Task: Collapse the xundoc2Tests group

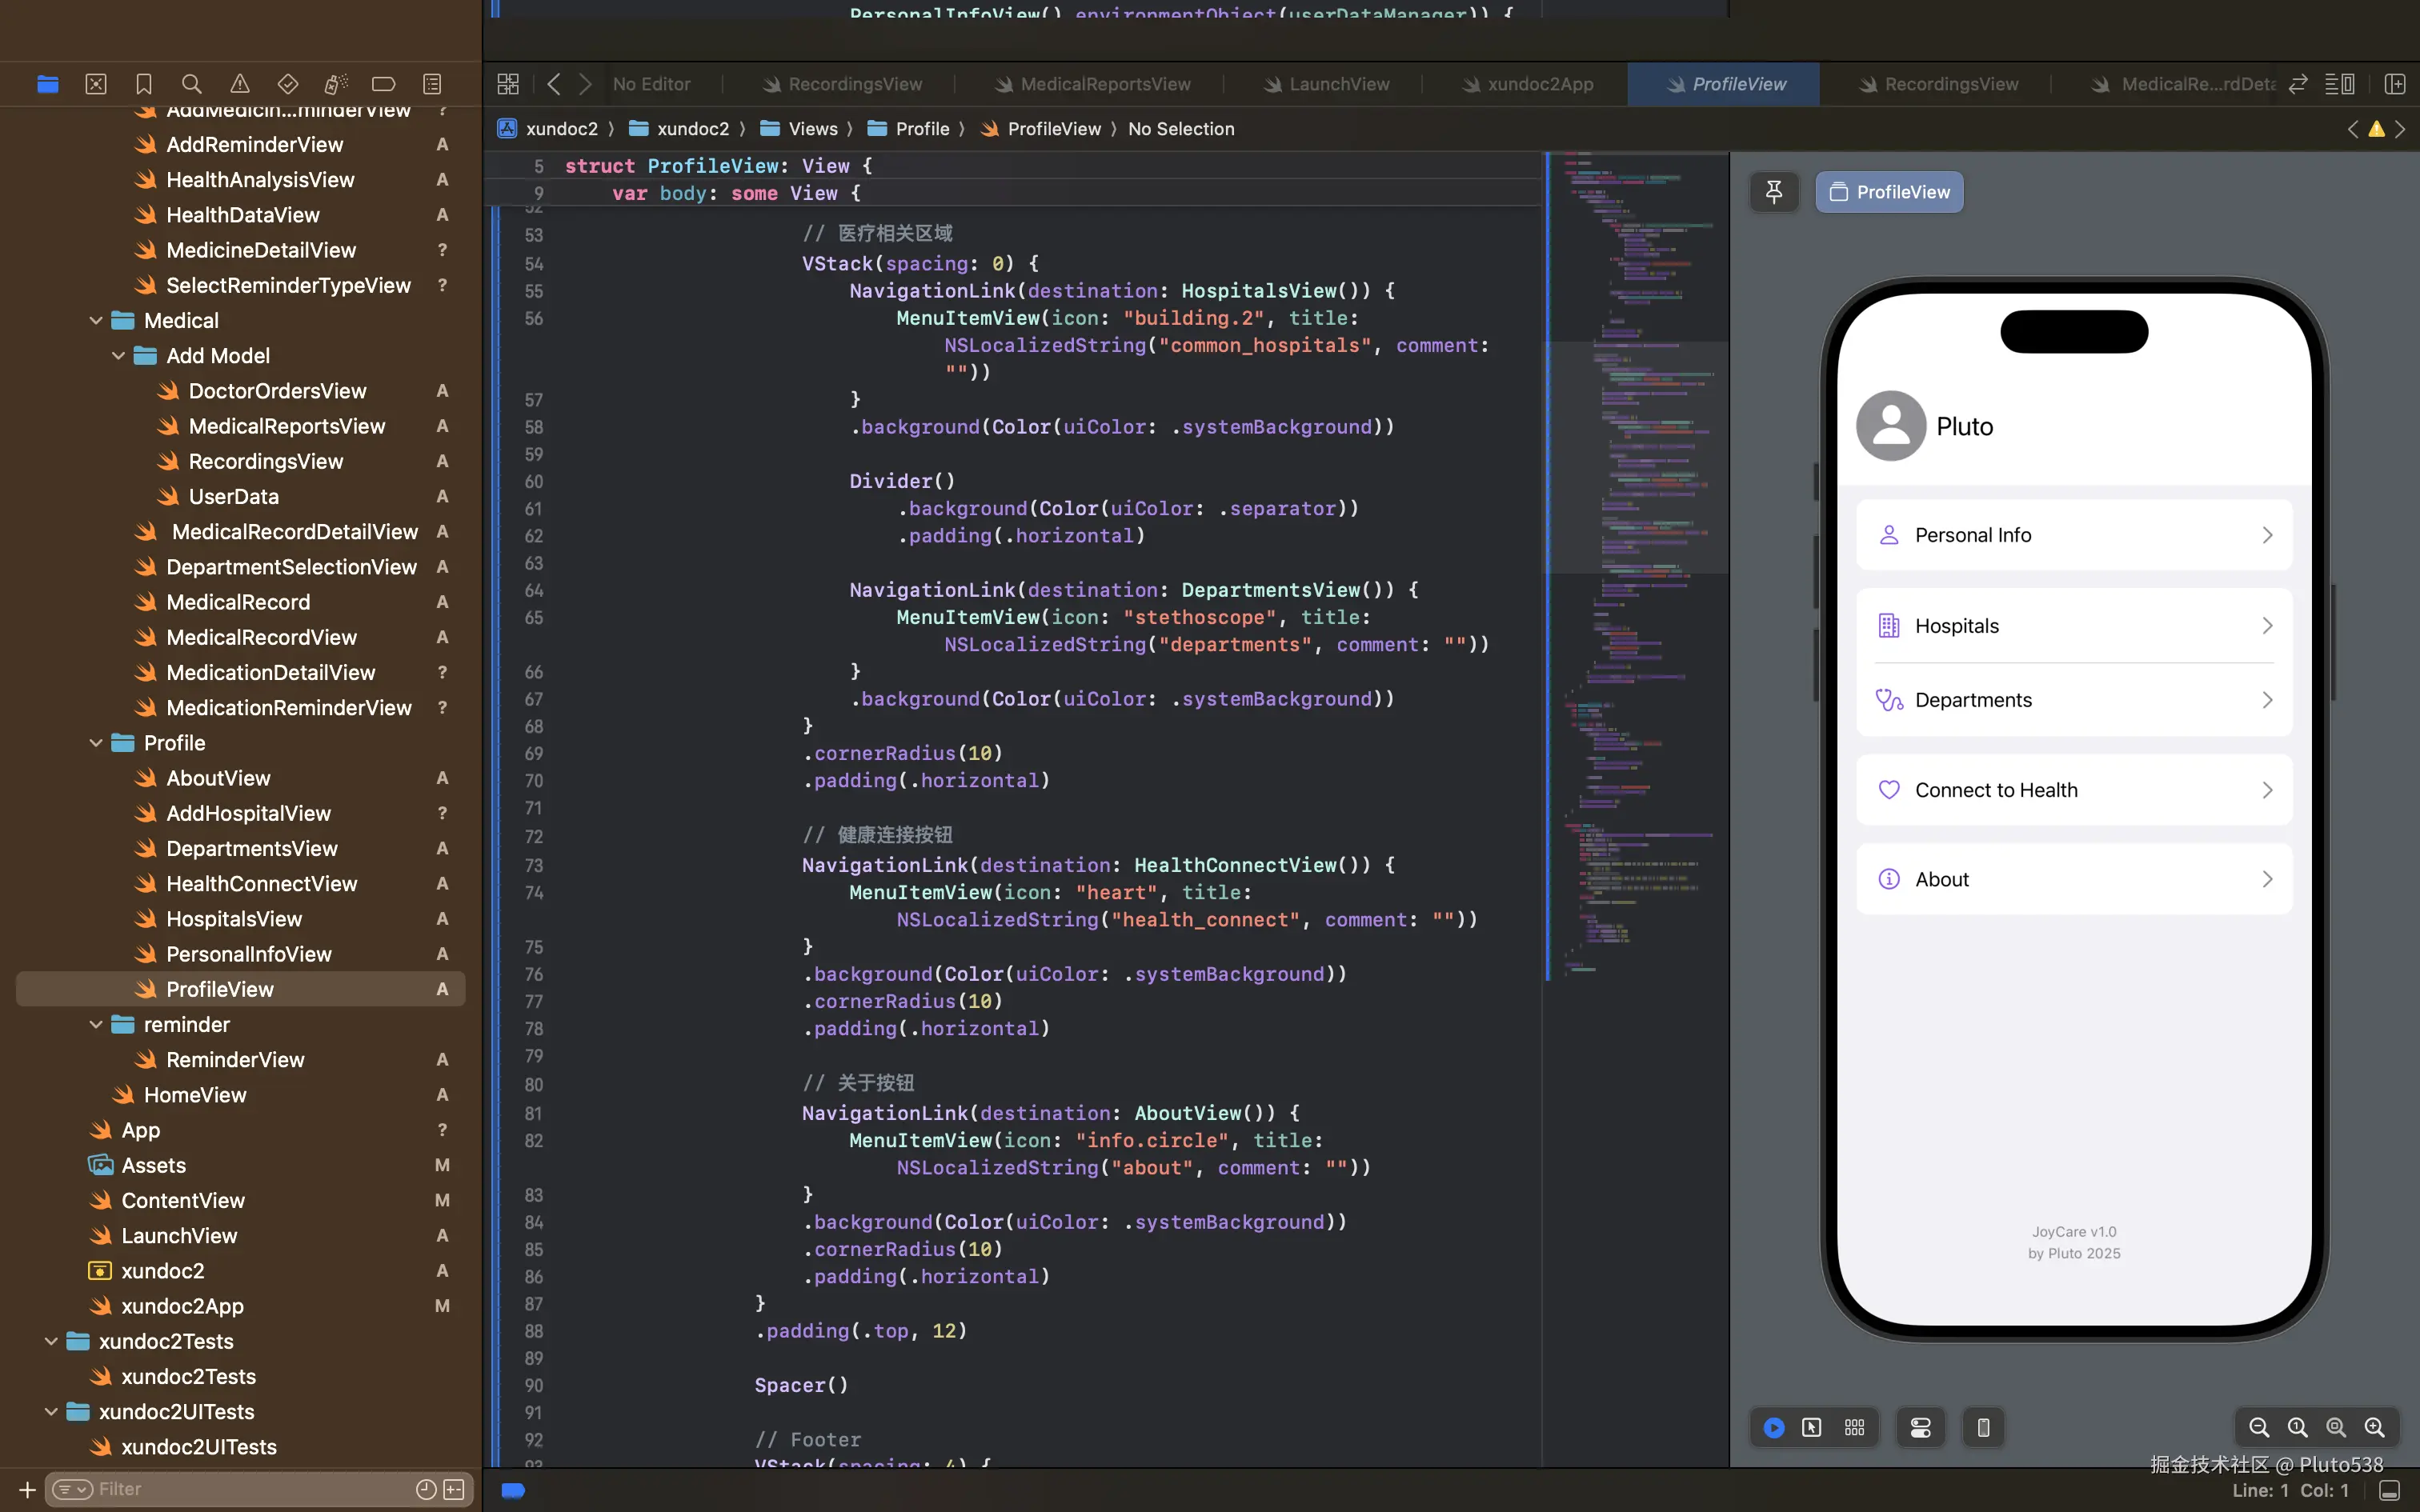Action: click(51, 1341)
